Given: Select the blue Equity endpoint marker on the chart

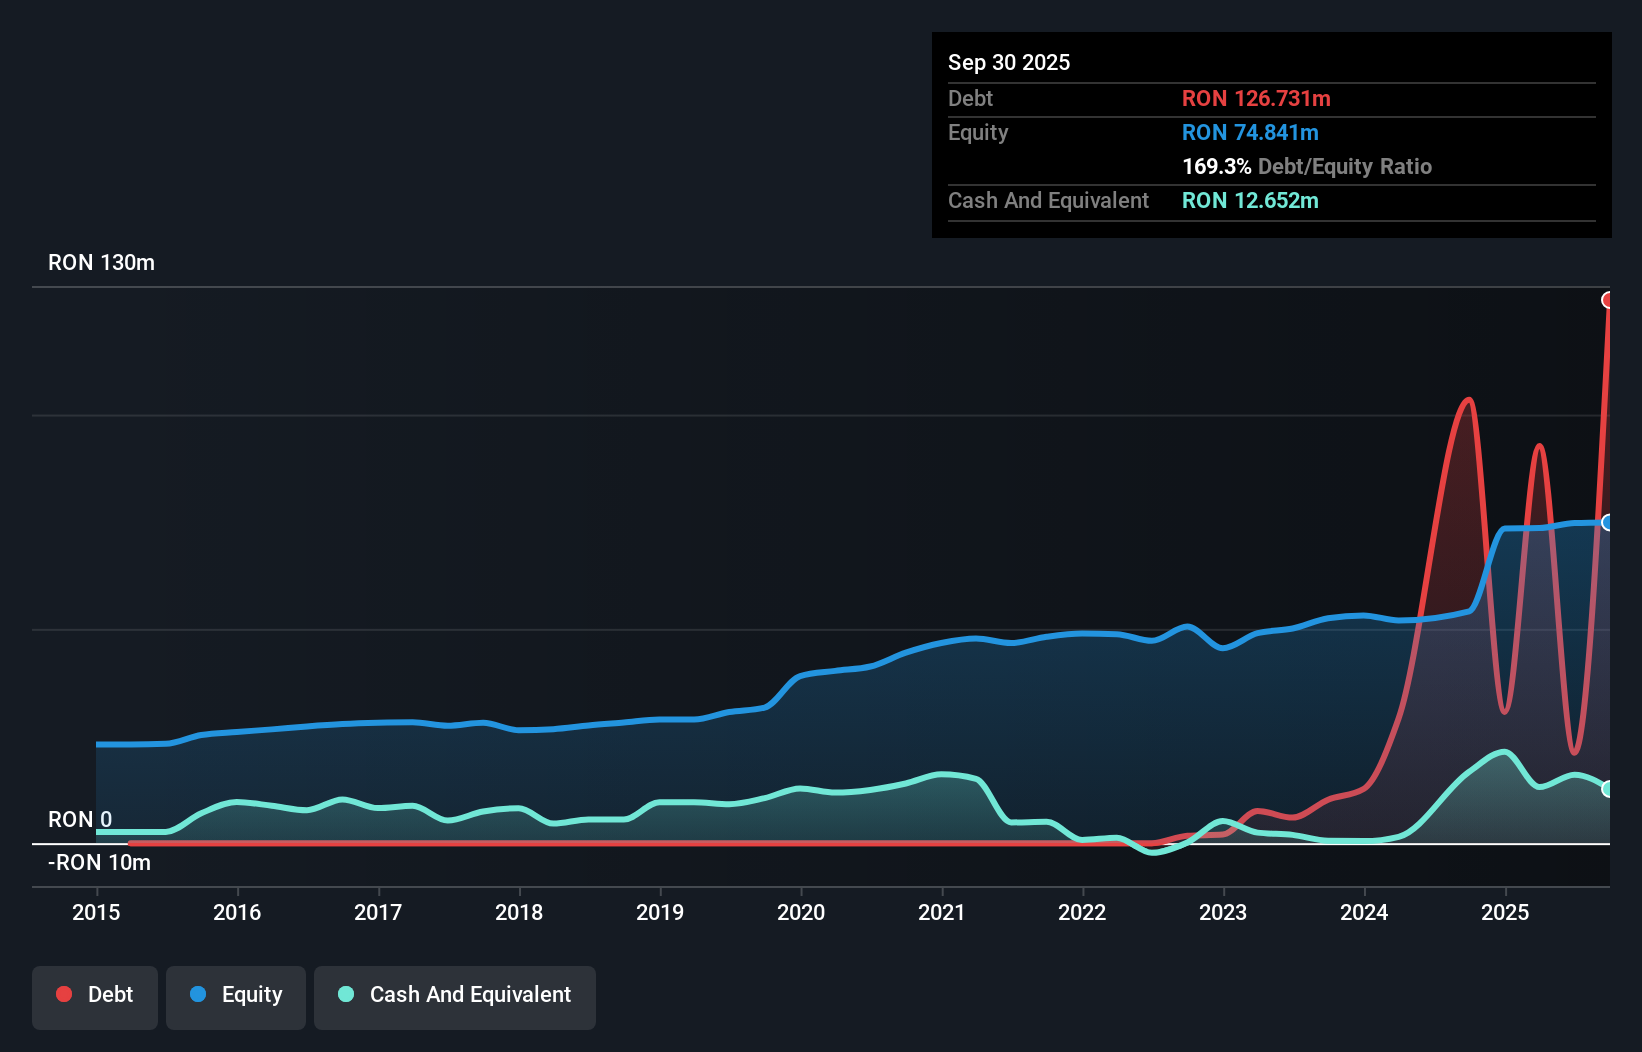Looking at the screenshot, I should coord(1609,523).
